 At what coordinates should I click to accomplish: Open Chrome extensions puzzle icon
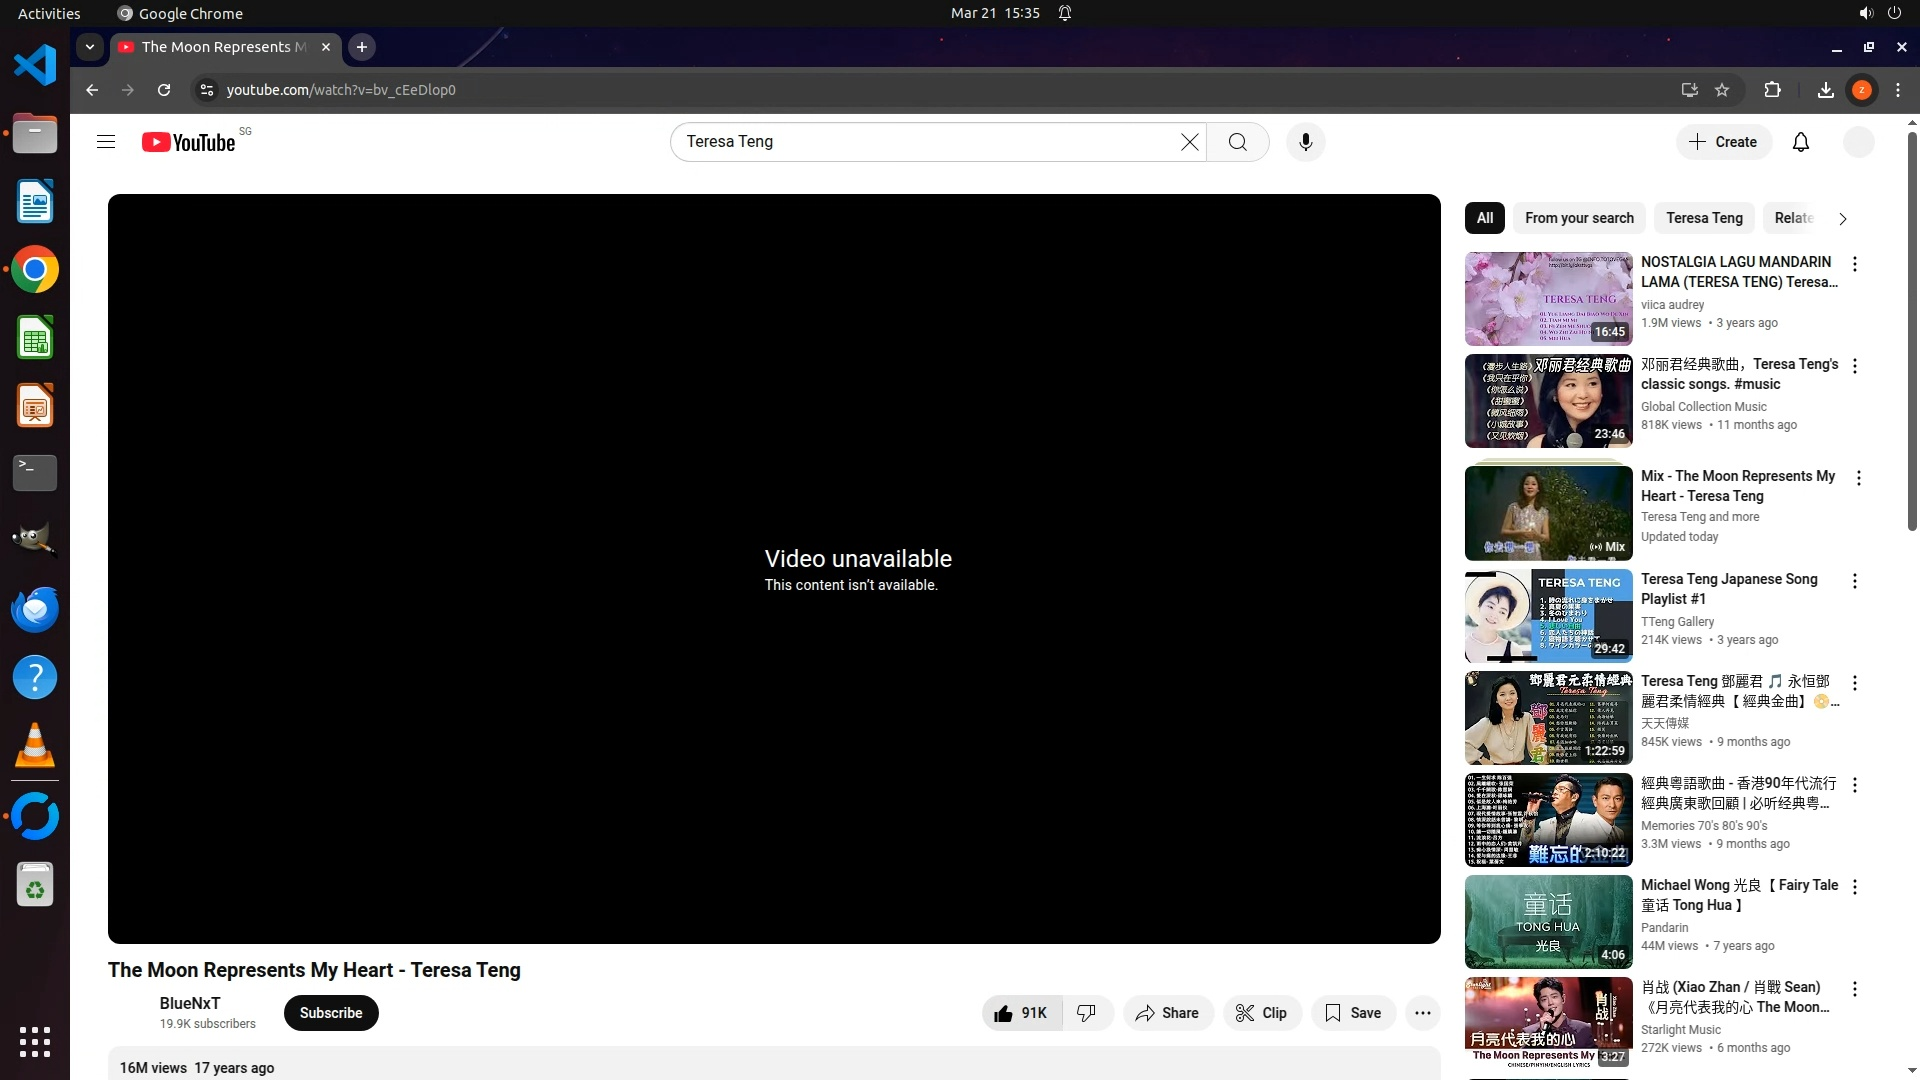pos(1772,90)
